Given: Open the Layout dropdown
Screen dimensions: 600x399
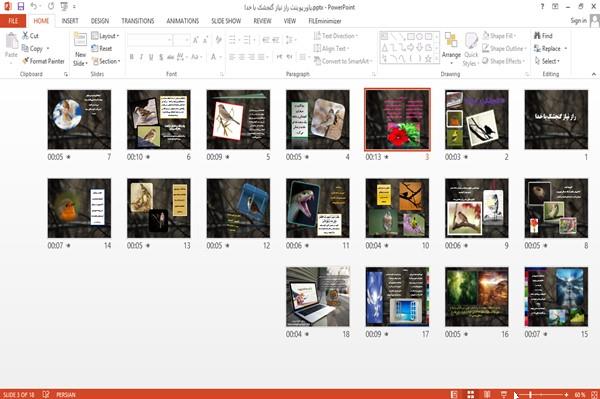Looking at the screenshot, I should (x=105, y=36).
